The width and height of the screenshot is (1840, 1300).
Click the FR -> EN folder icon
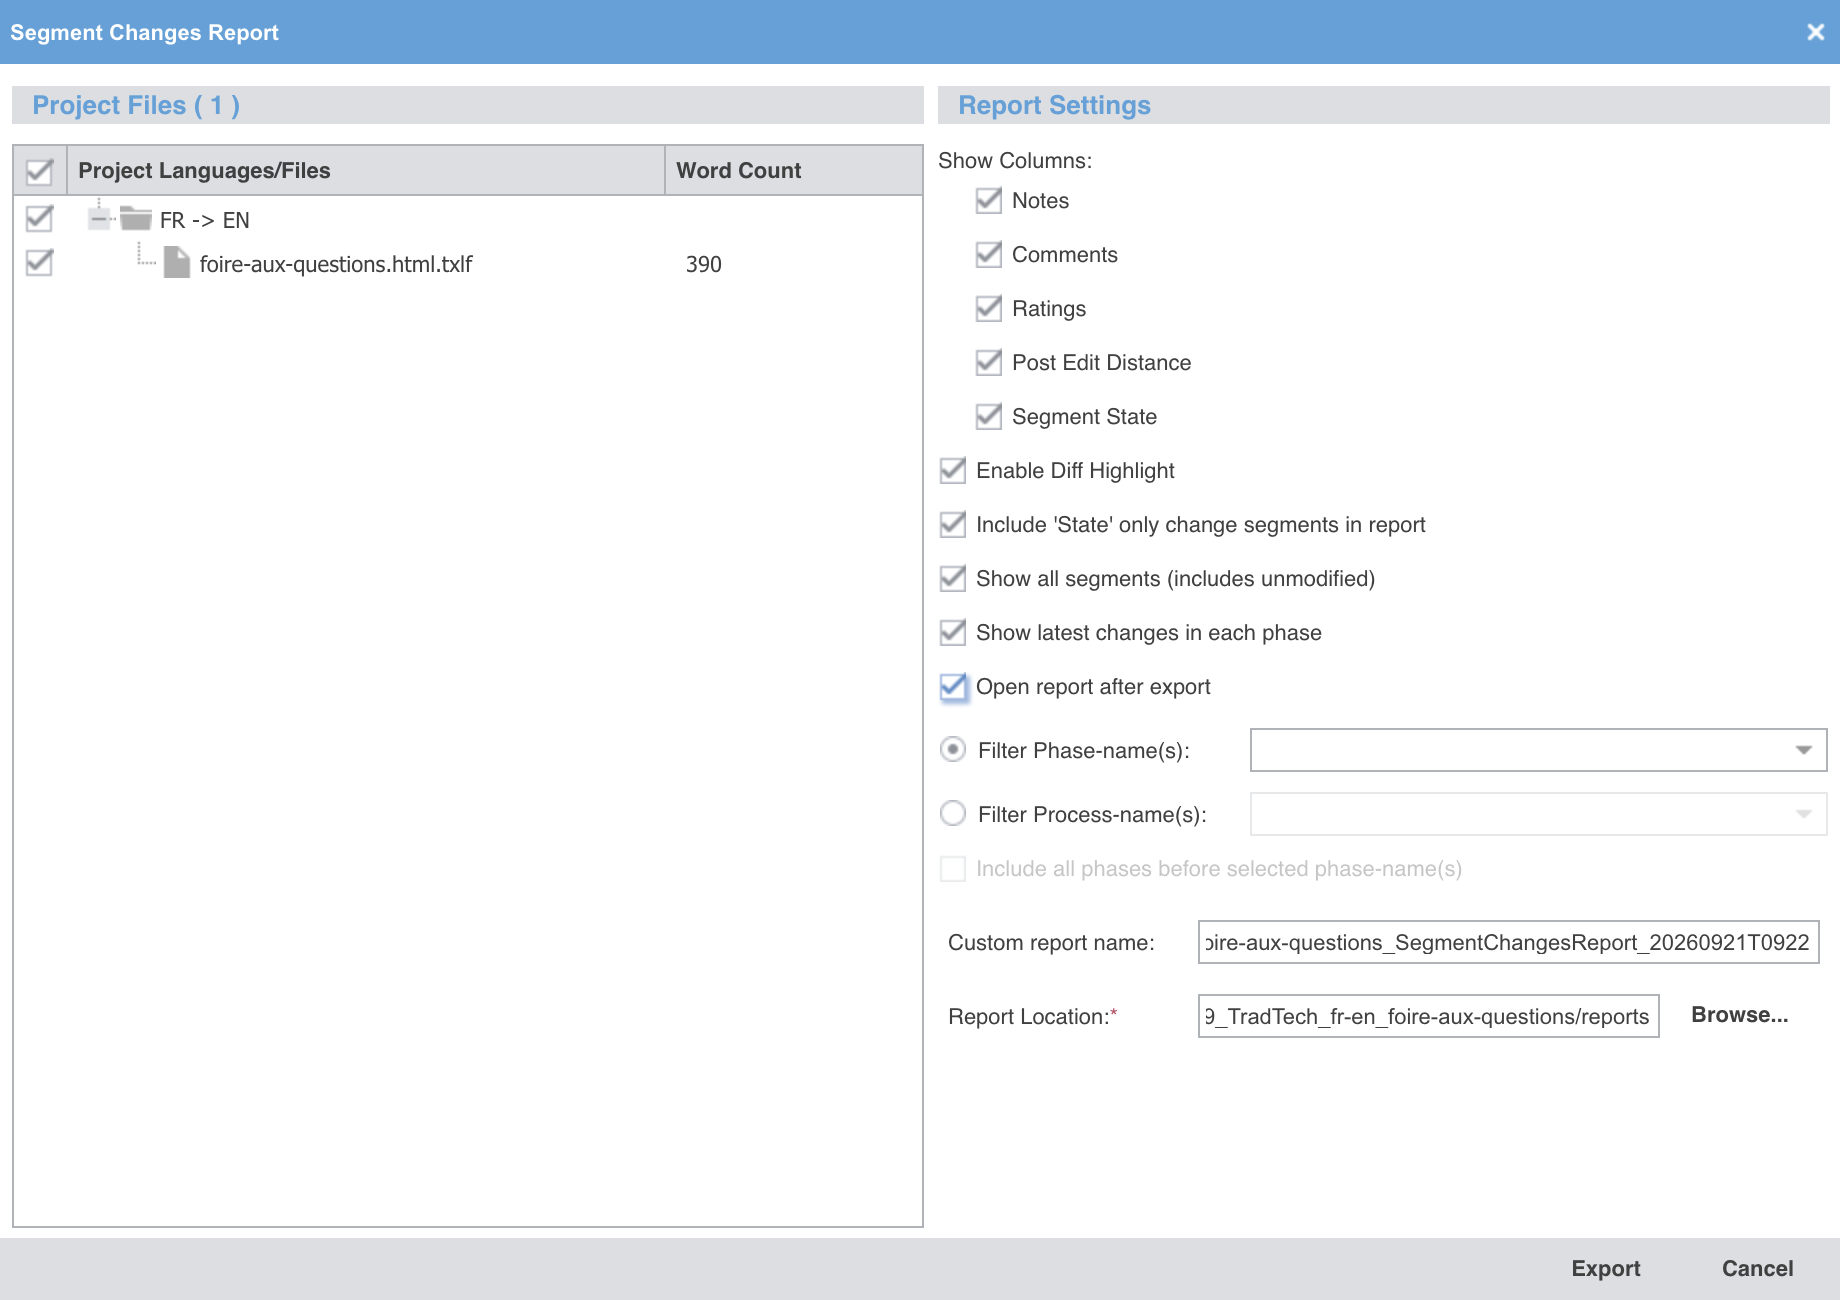(x=135, y=218)
